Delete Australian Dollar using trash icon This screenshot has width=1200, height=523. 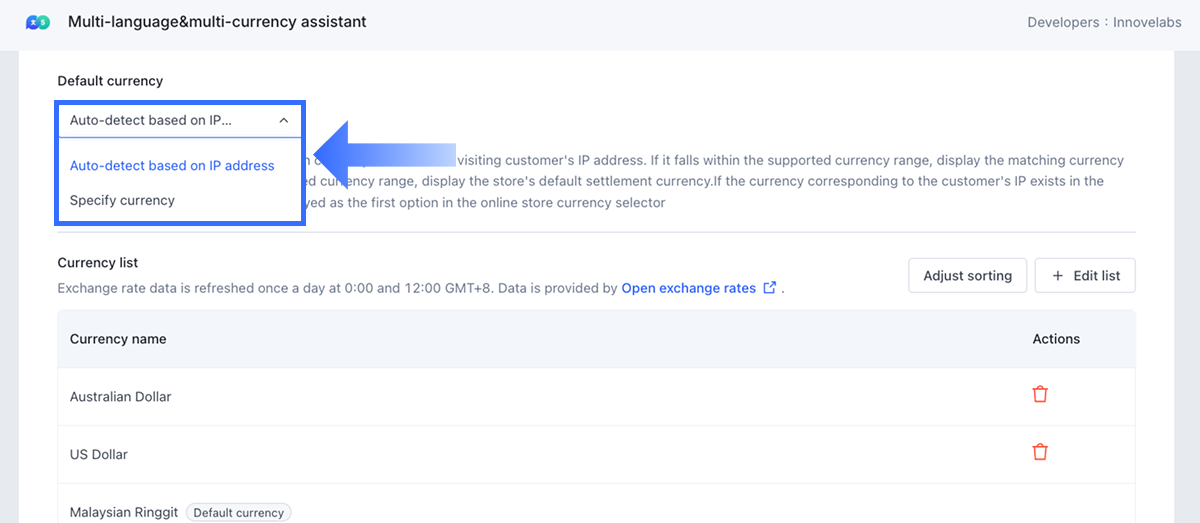point(1040,395)
